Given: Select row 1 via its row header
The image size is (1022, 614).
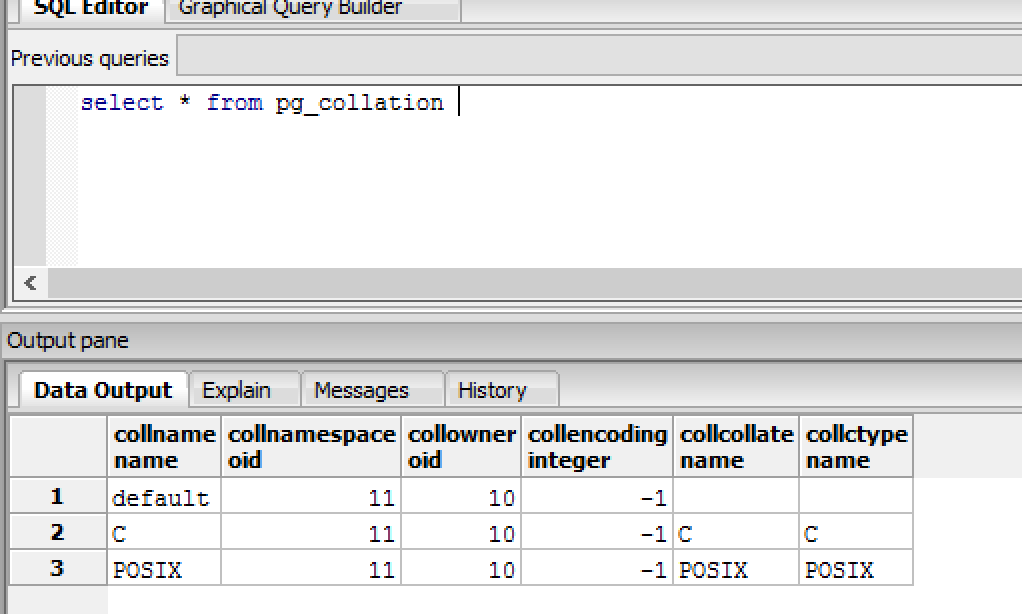Looking at the screenshot, I should click(57, 497).
